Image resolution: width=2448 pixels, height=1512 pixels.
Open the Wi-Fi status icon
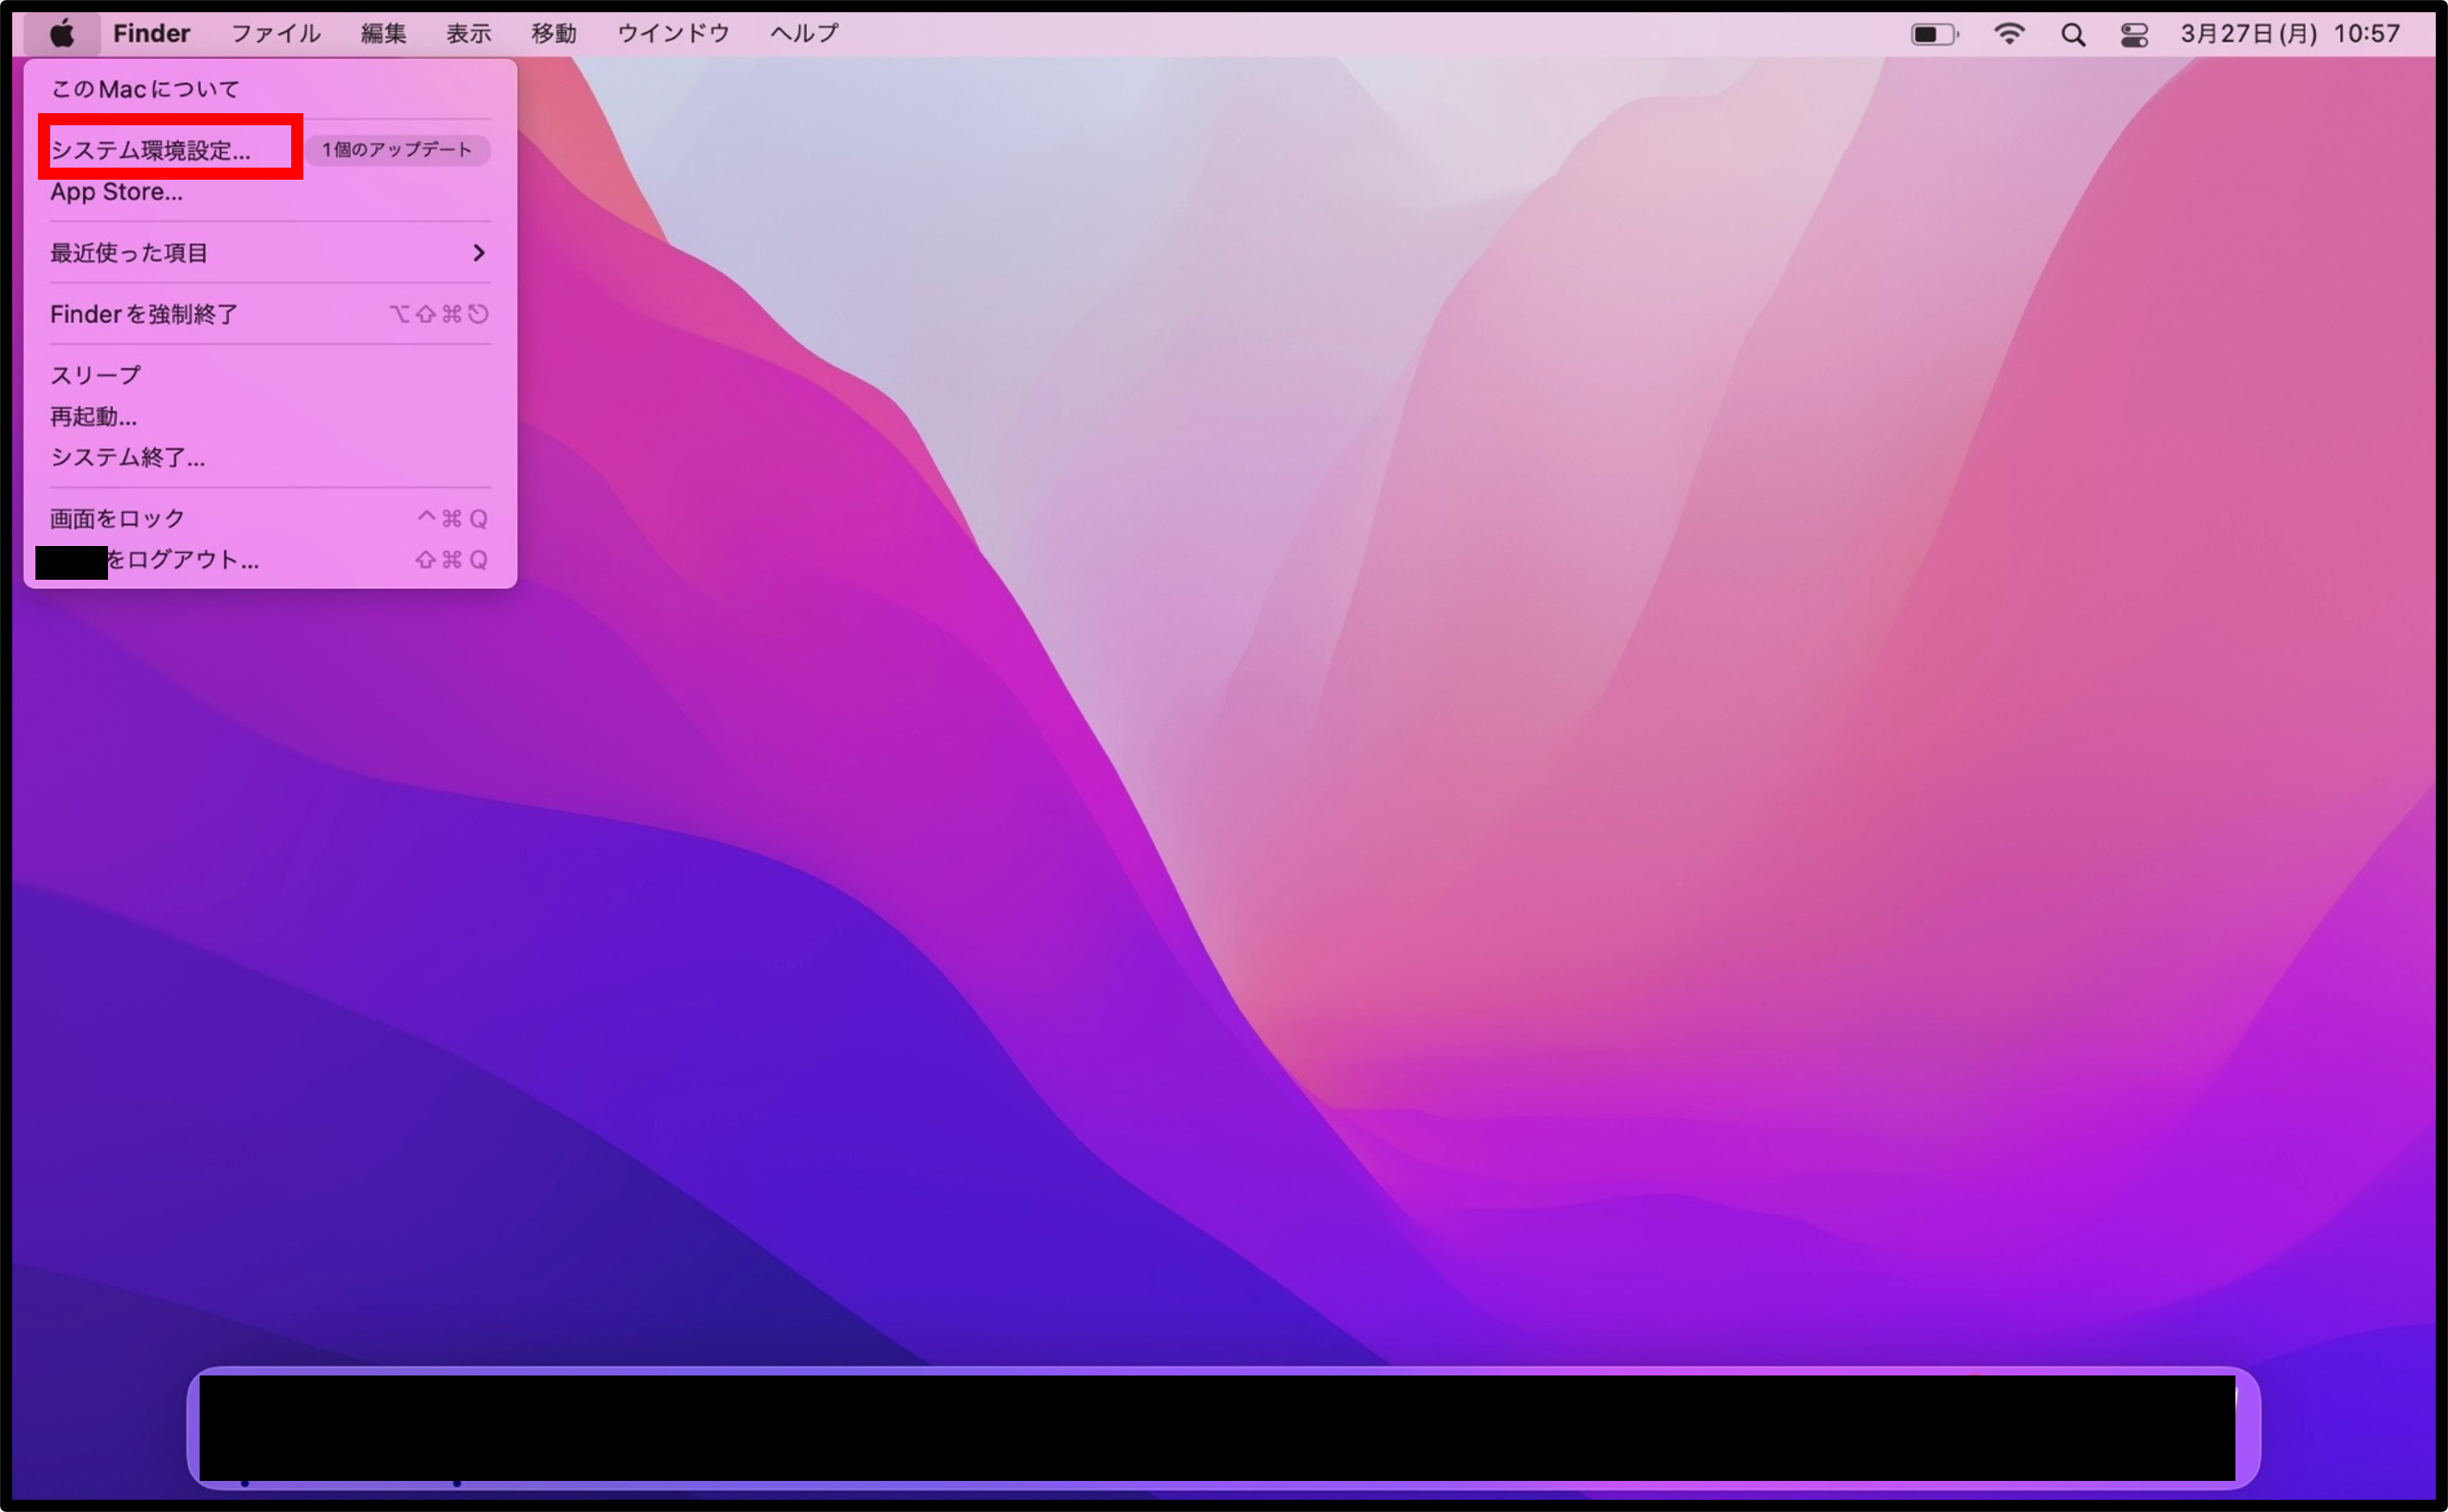[2008, 34]
